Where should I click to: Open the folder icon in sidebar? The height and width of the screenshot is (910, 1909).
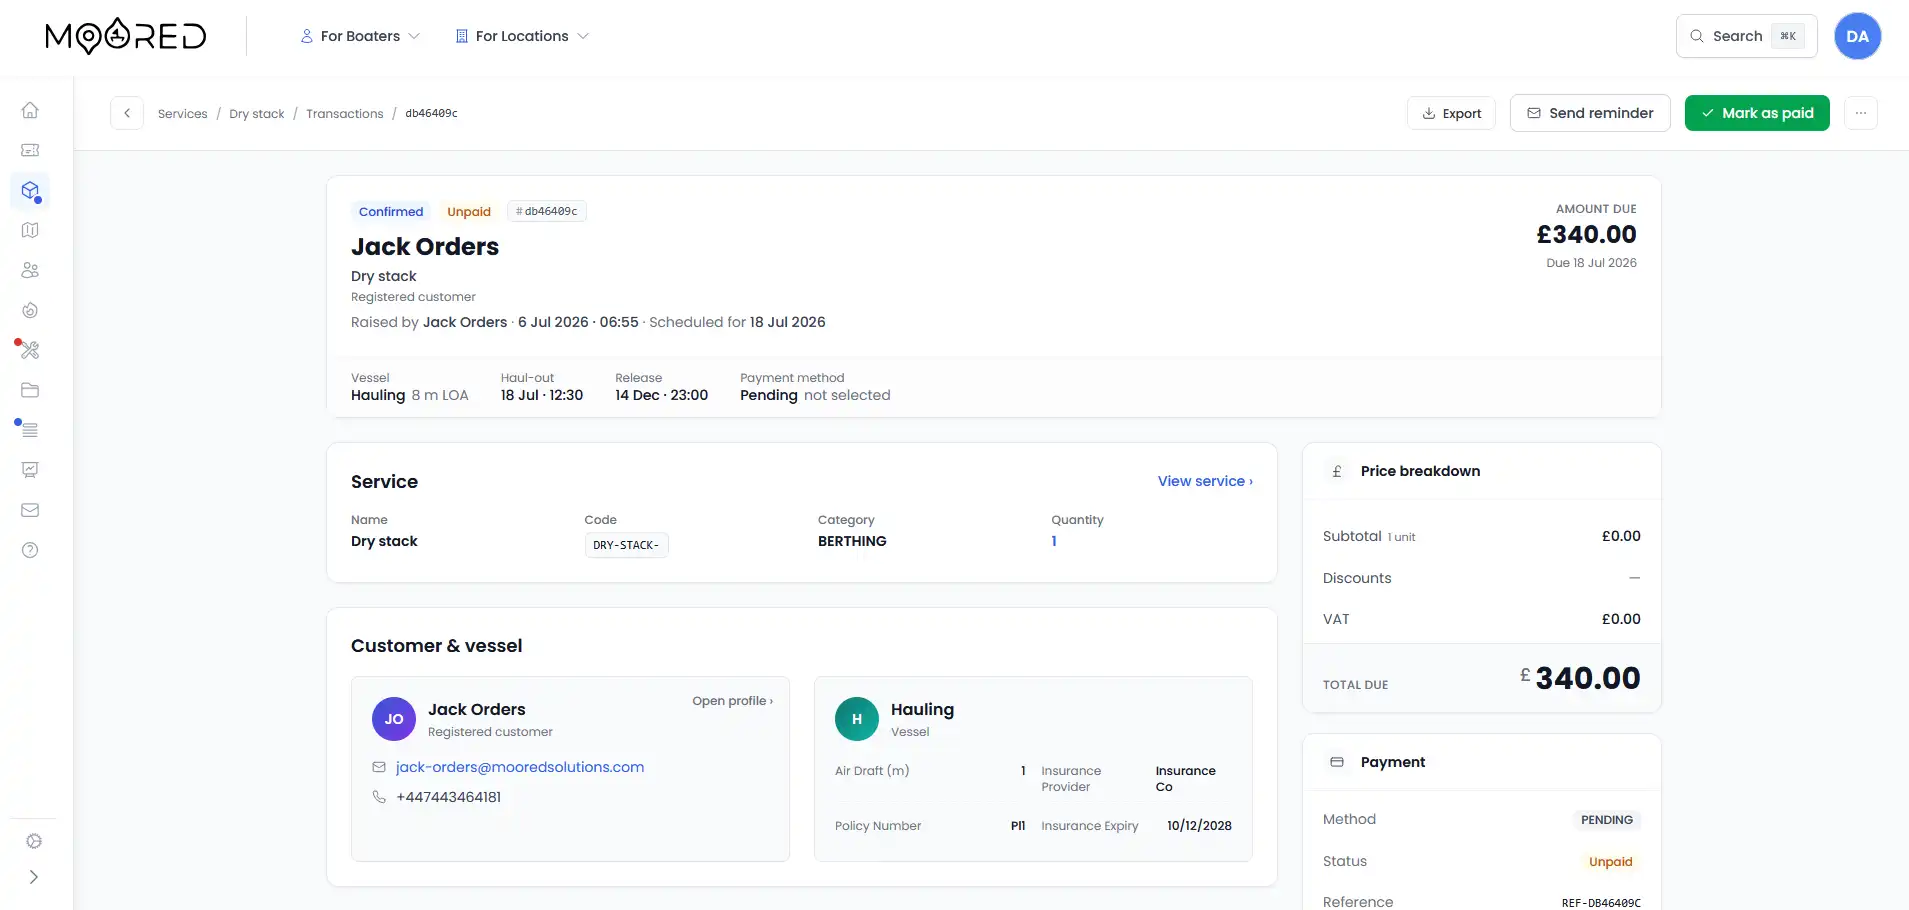pyautogui.click(x=30, y=390)
